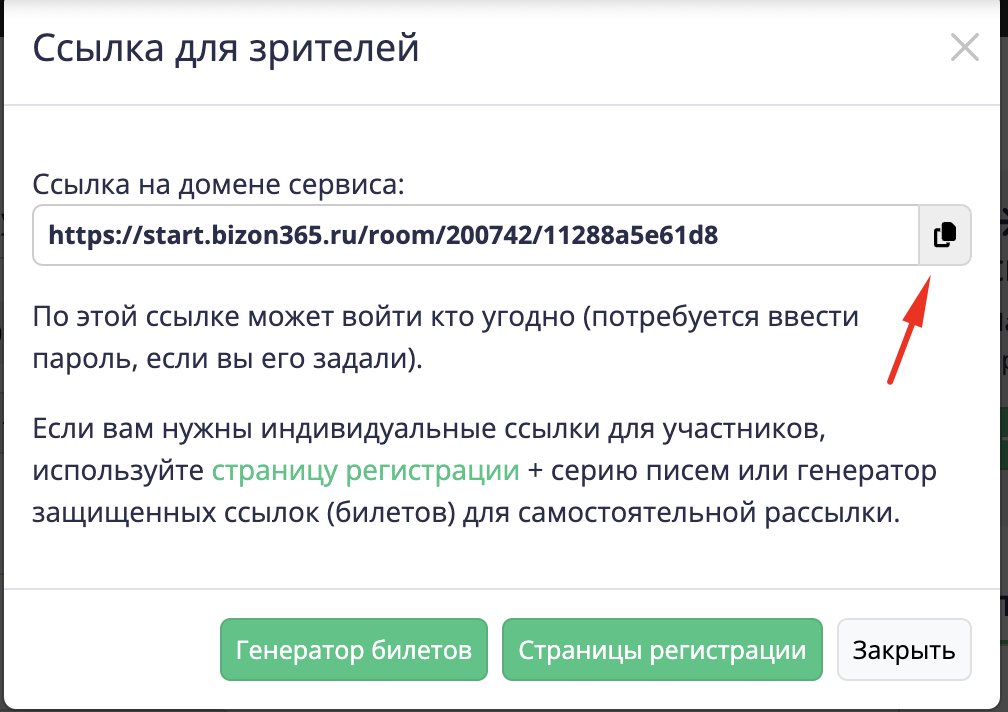Click the red arrow annotation
The height and width of the screenshot is (712, 1008).
point(910,330)
